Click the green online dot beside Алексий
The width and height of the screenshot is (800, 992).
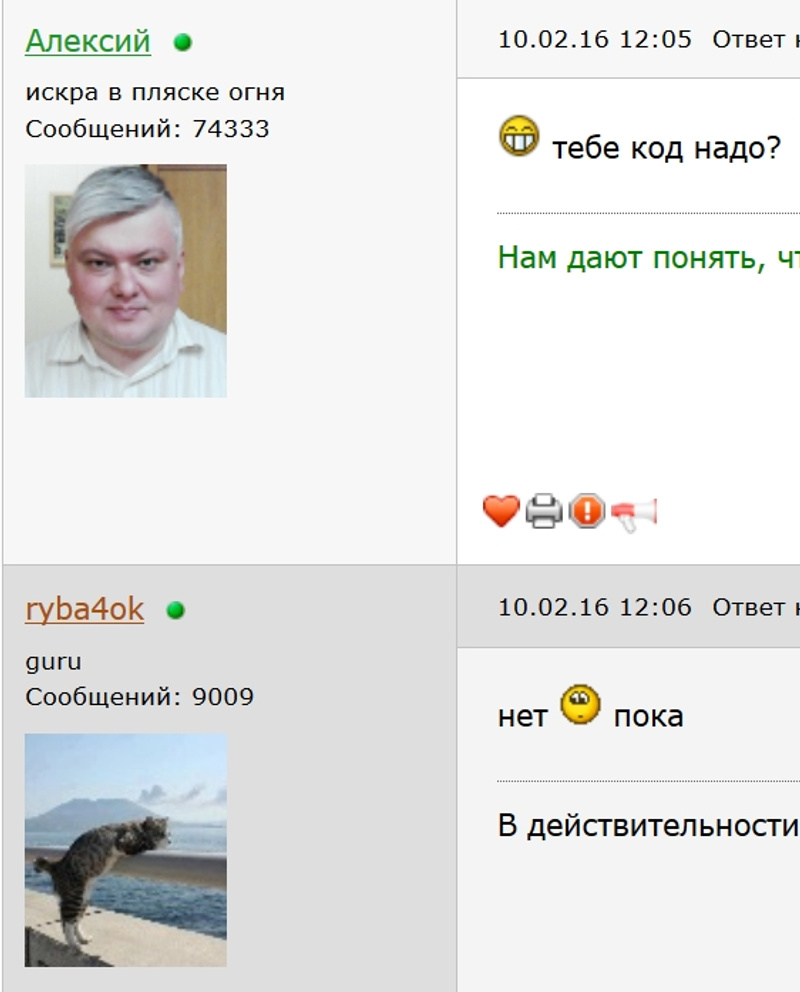pos(183,42)
